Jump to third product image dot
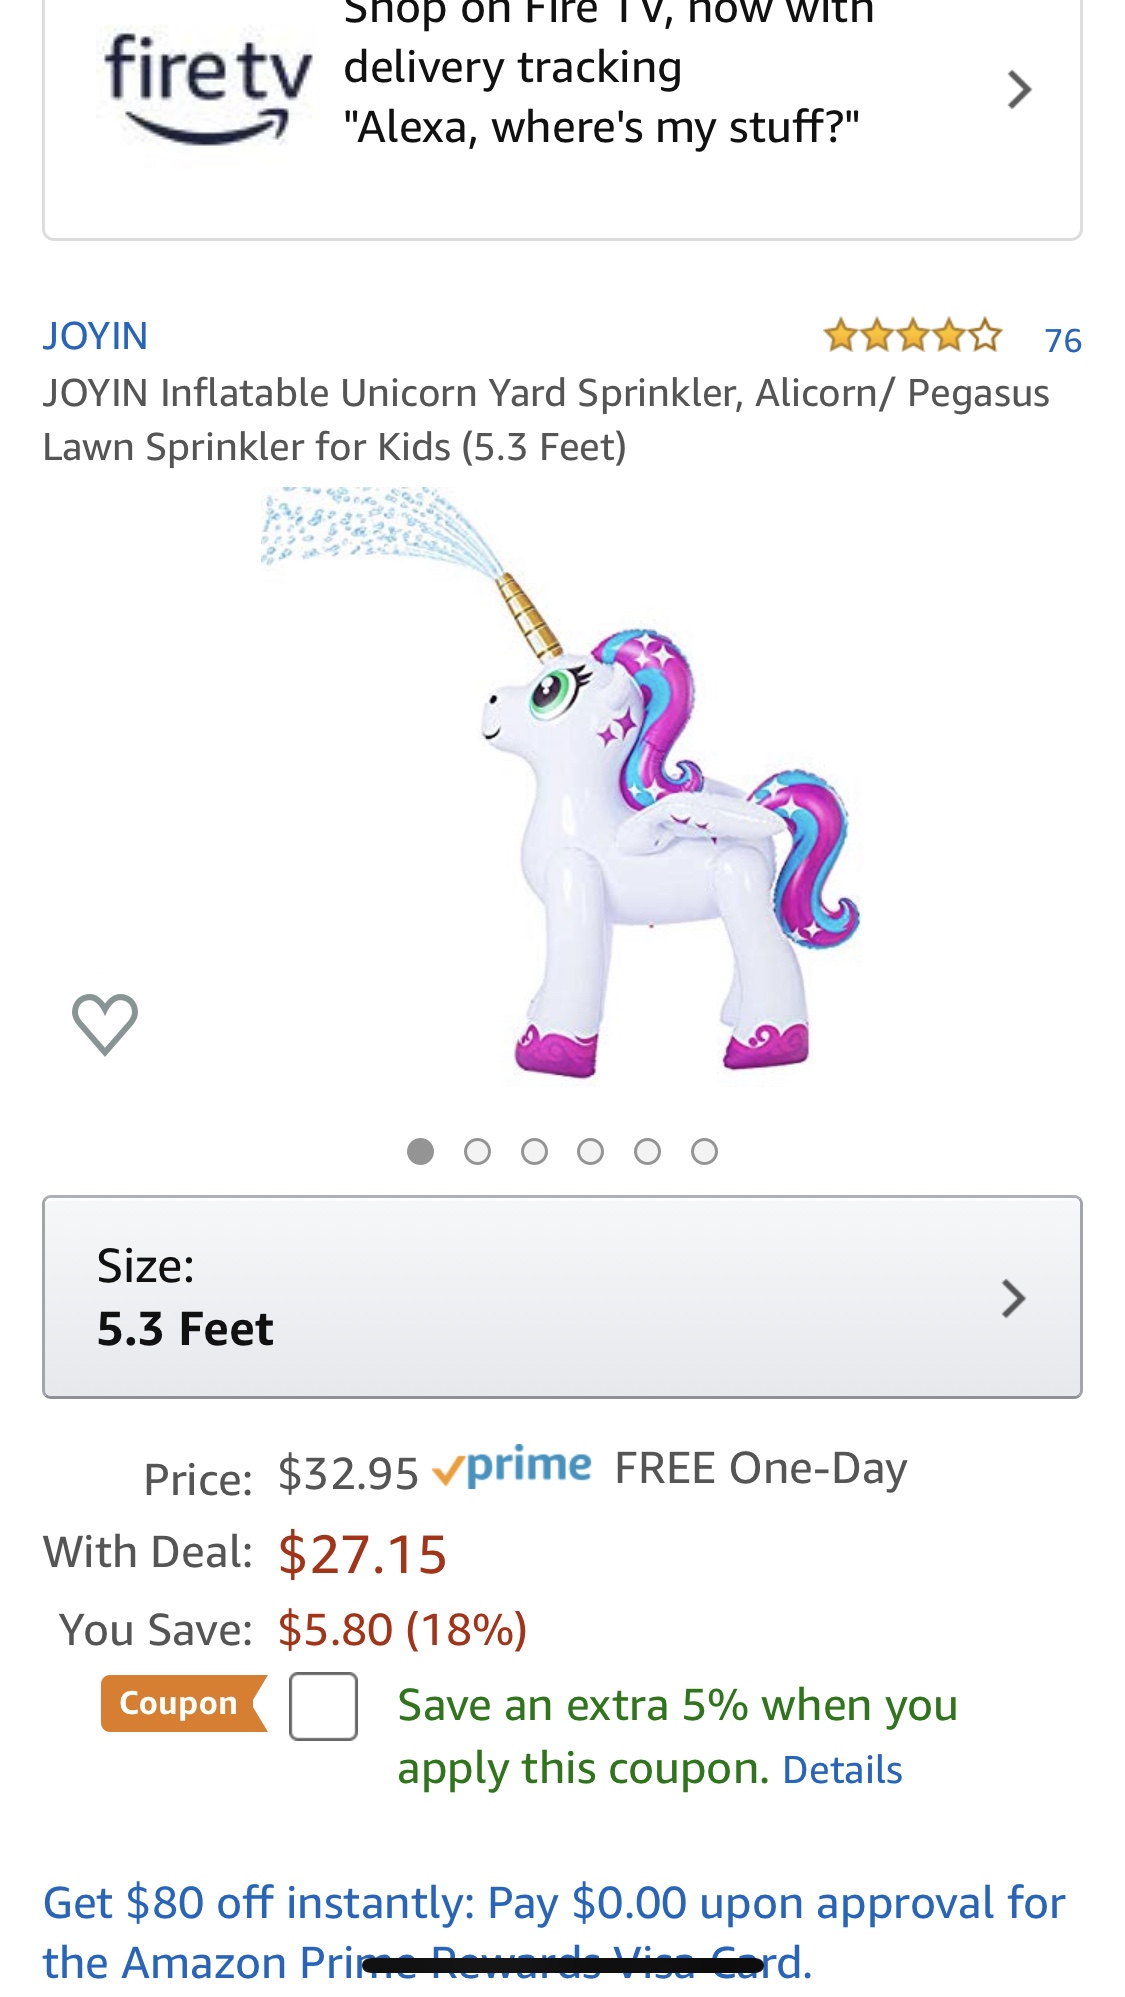 click(534, 1152)
